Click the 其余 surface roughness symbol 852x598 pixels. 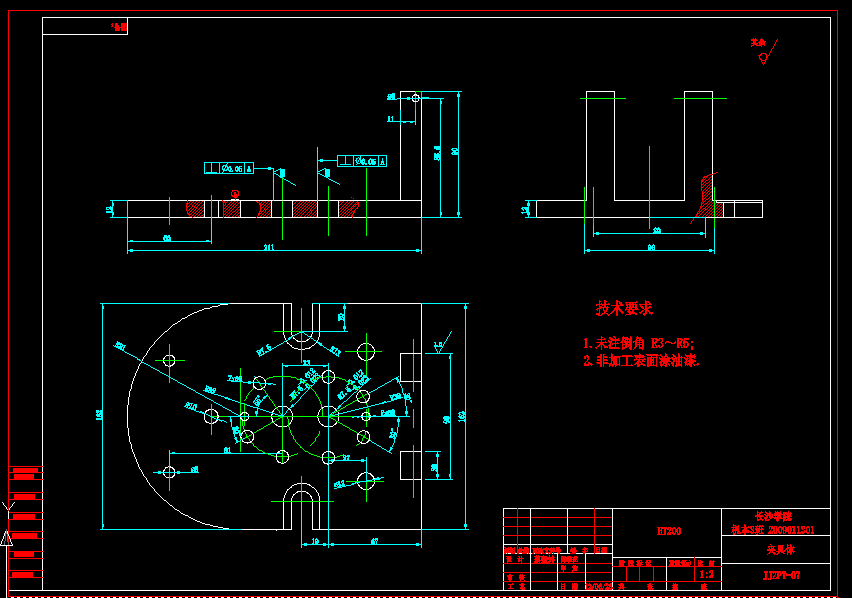click(x=764, y=51)
